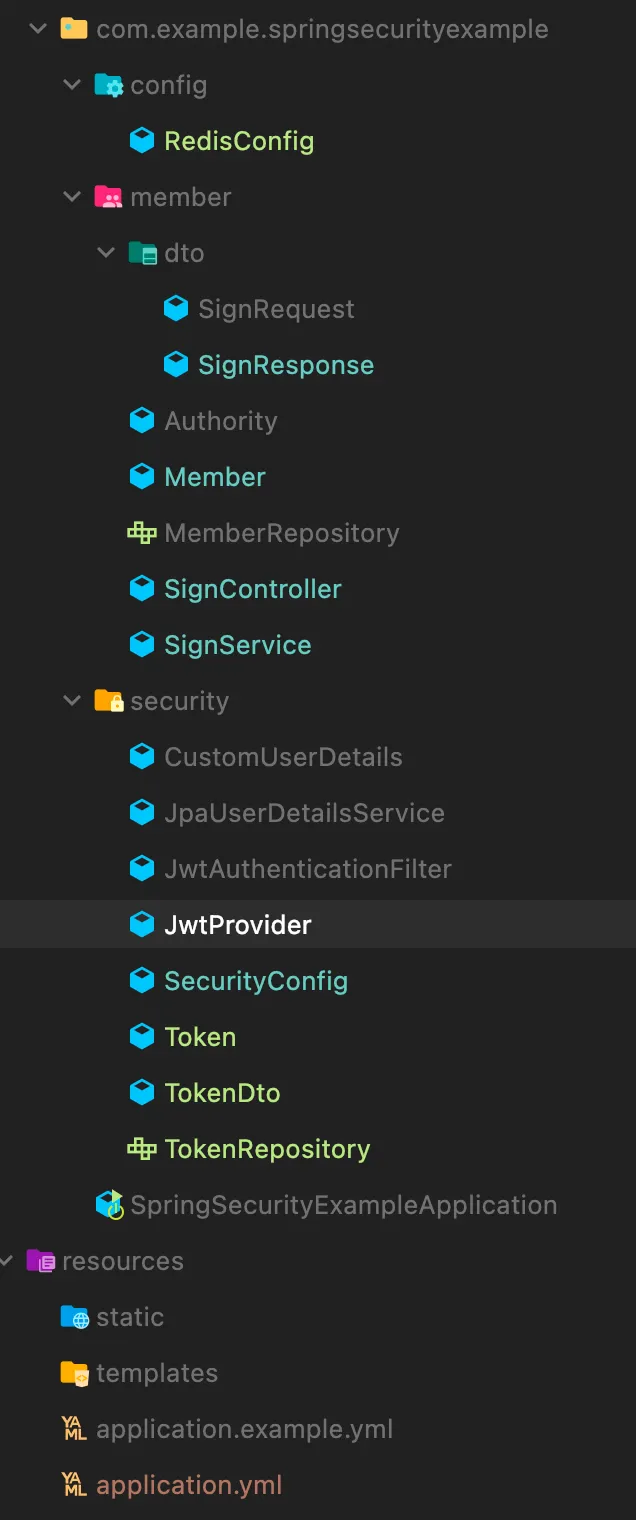Open the JwtProvider file
Image resolution: width=636 pixels, height=1520 pixels.
pos(238,925)
